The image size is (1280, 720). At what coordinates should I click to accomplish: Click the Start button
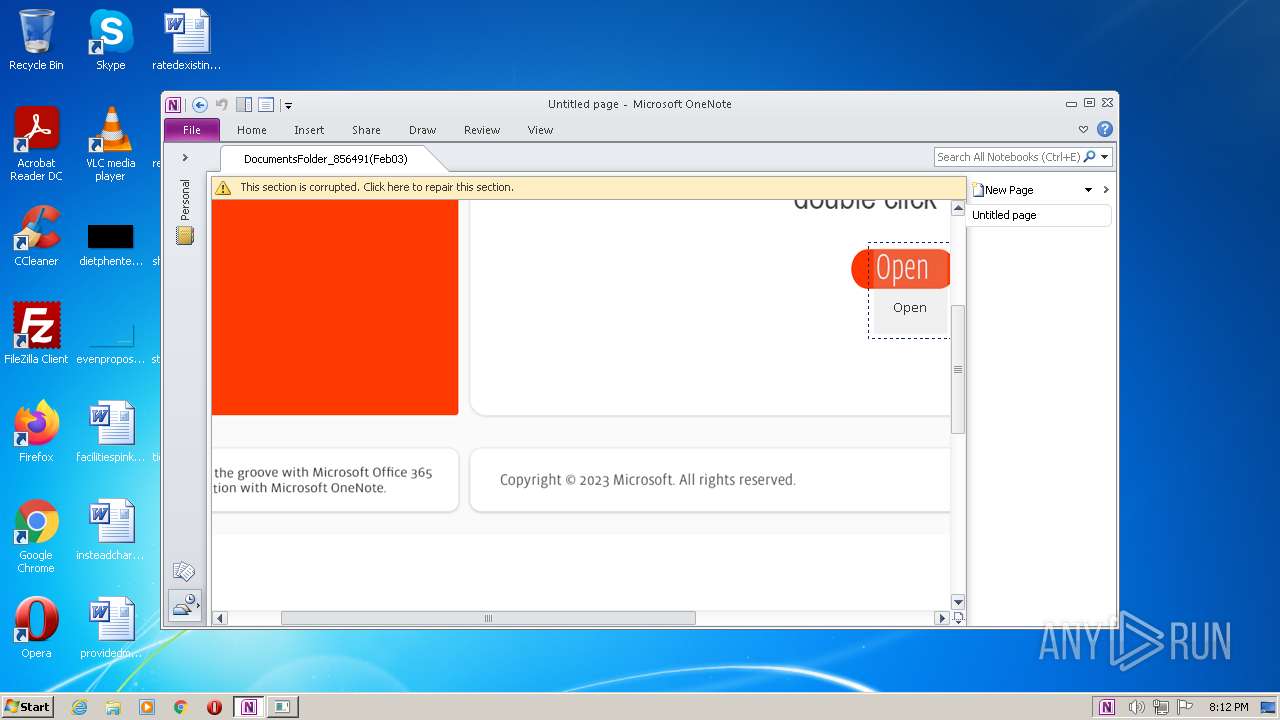28,706
